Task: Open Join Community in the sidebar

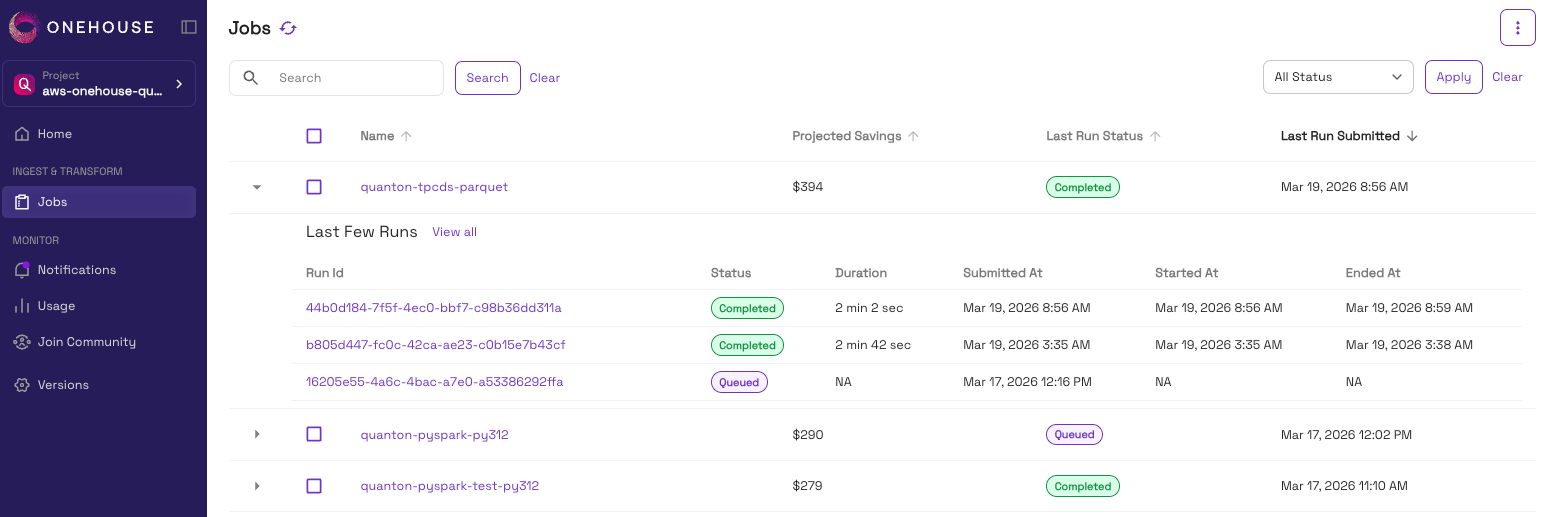Action: point(86,342)
